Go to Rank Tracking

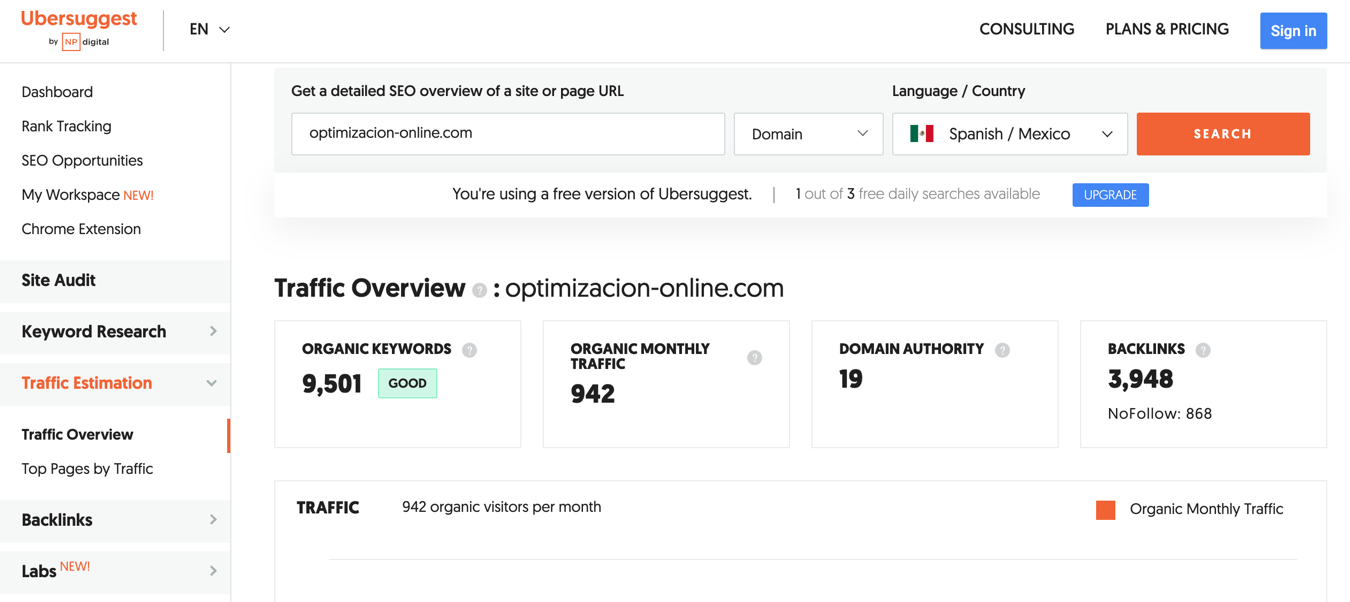click(x=66, y=126)
